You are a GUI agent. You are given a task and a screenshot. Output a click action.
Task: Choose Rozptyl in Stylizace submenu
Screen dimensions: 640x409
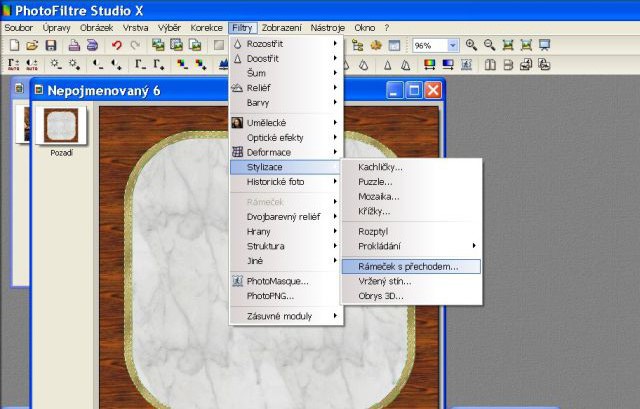[411, 231]
